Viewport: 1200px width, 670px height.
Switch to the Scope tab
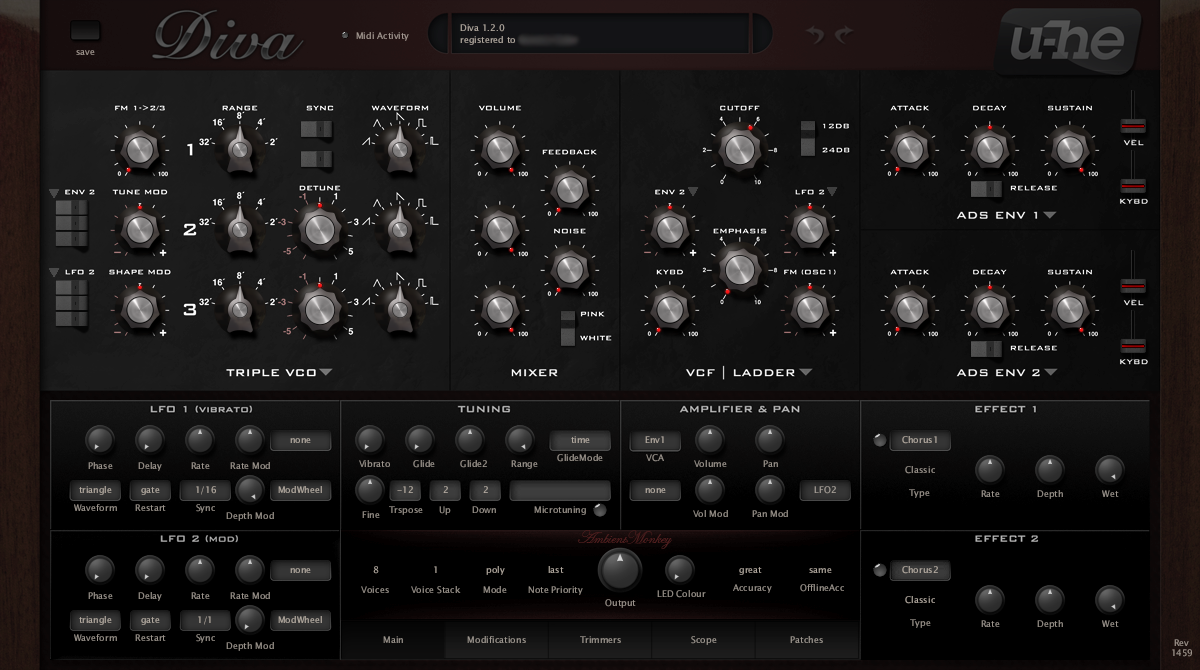(703, 640)
